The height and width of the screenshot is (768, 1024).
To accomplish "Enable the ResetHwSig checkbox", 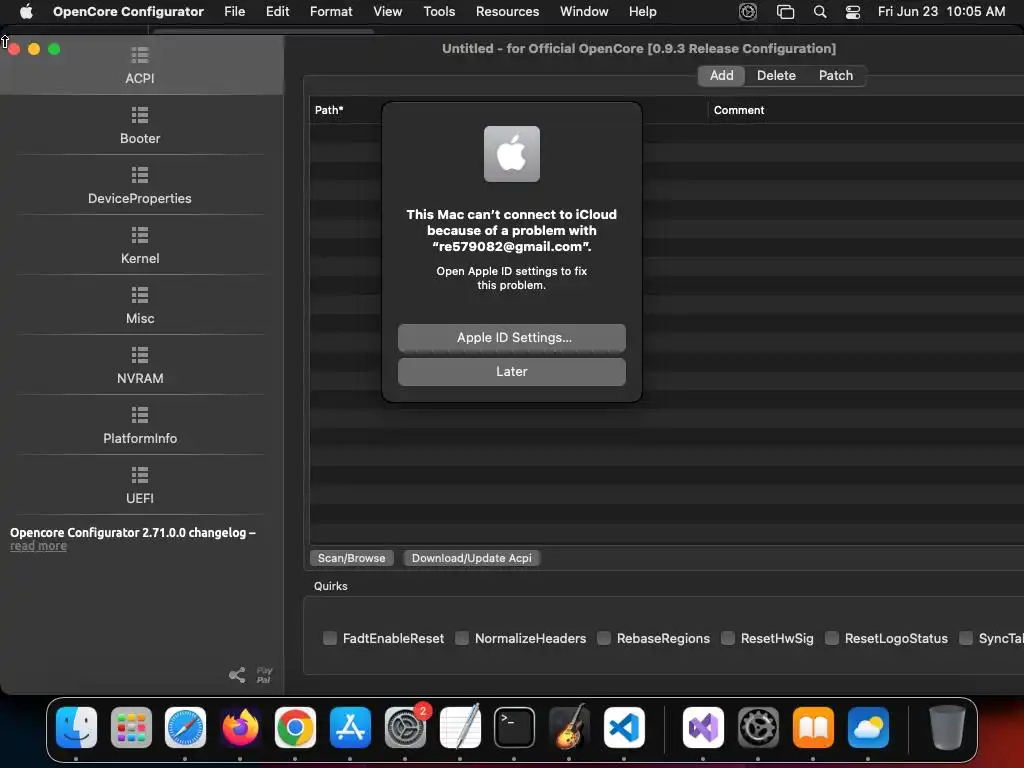I will click(728, 638).
